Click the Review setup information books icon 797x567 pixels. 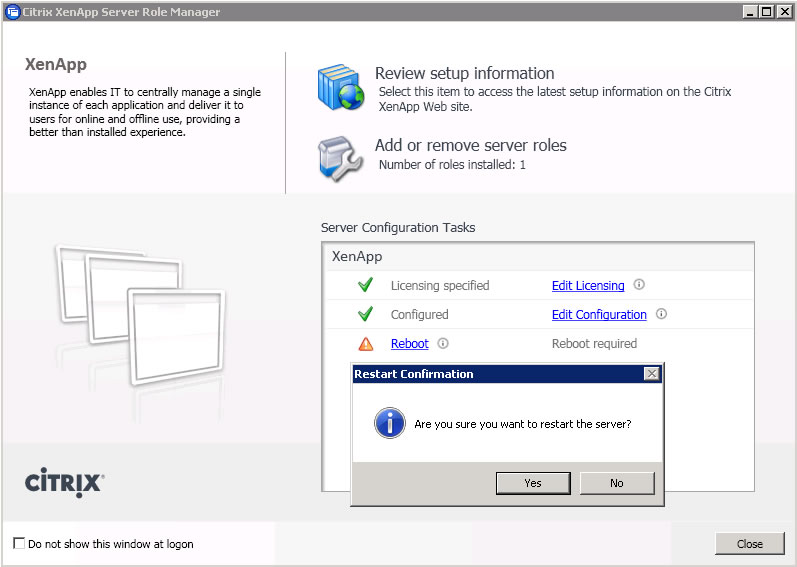coord(341,87)
